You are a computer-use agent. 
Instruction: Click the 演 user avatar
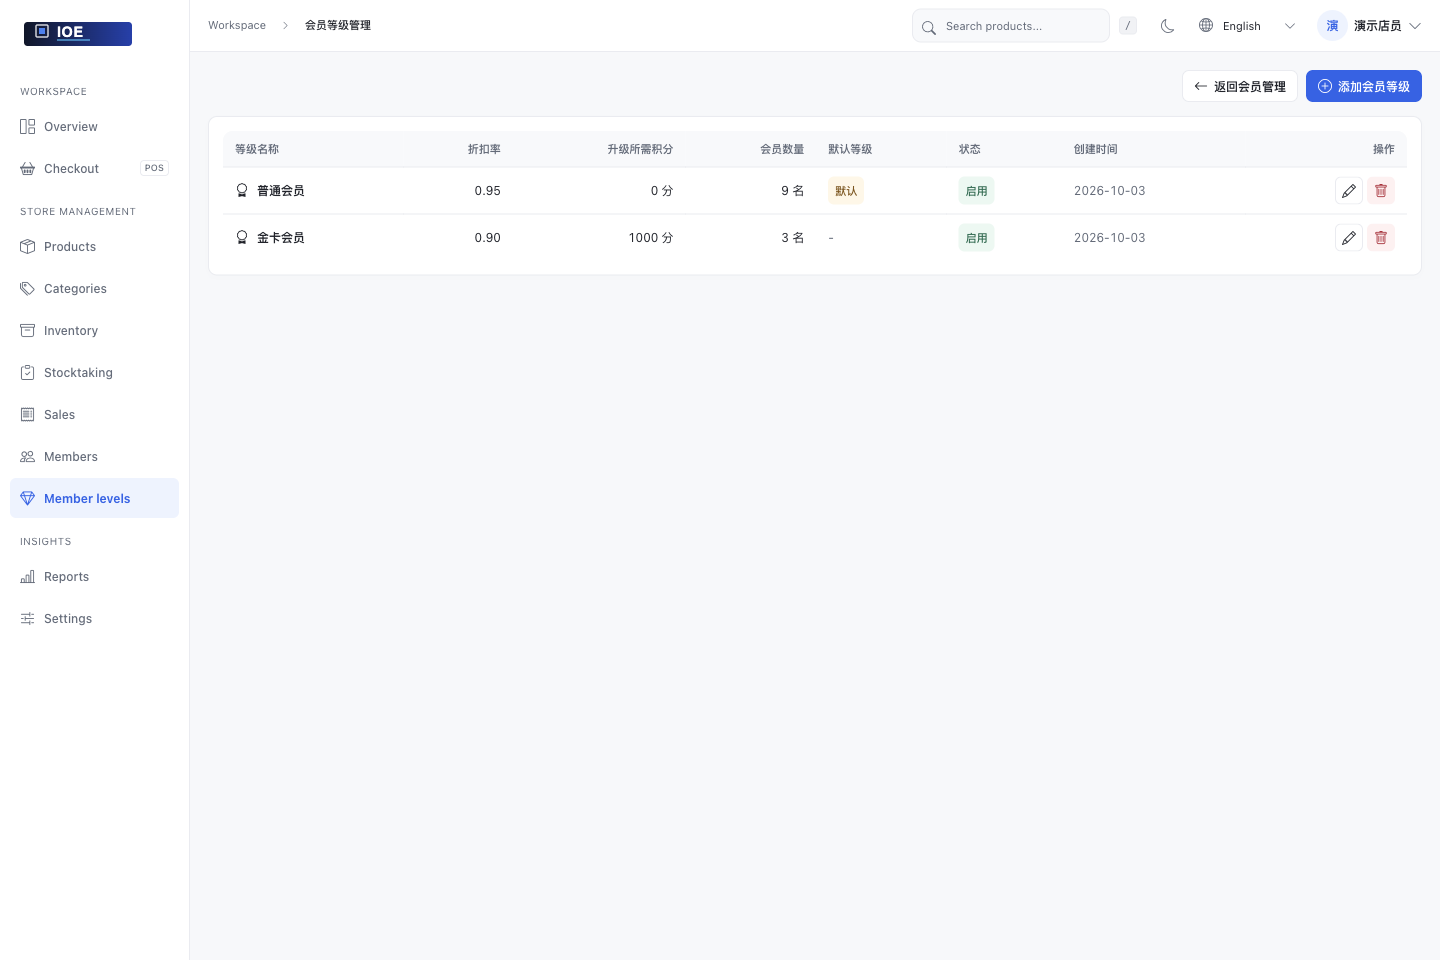[x=1332, y=26]
